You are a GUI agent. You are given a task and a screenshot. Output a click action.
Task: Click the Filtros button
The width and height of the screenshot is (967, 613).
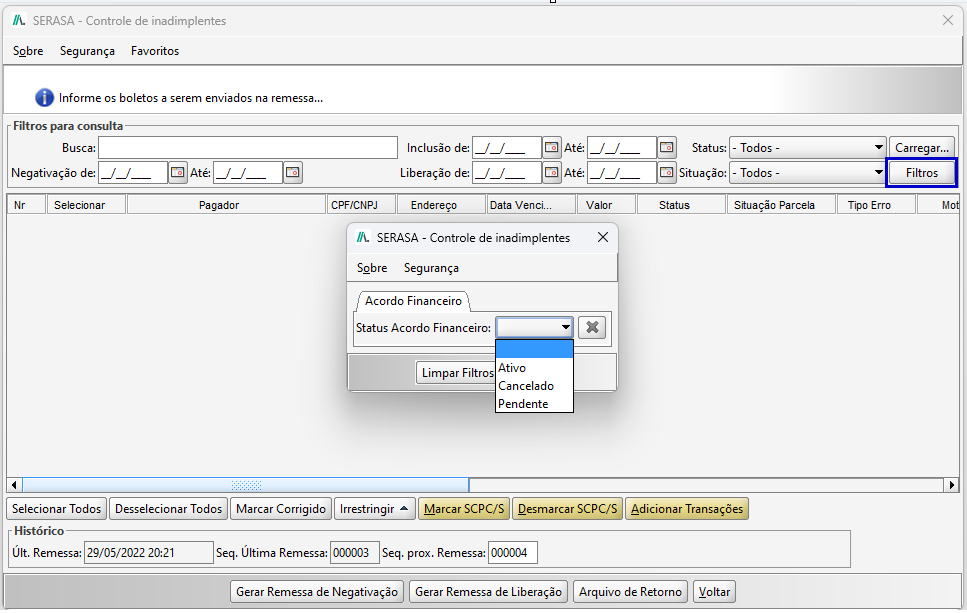point(922,173)
